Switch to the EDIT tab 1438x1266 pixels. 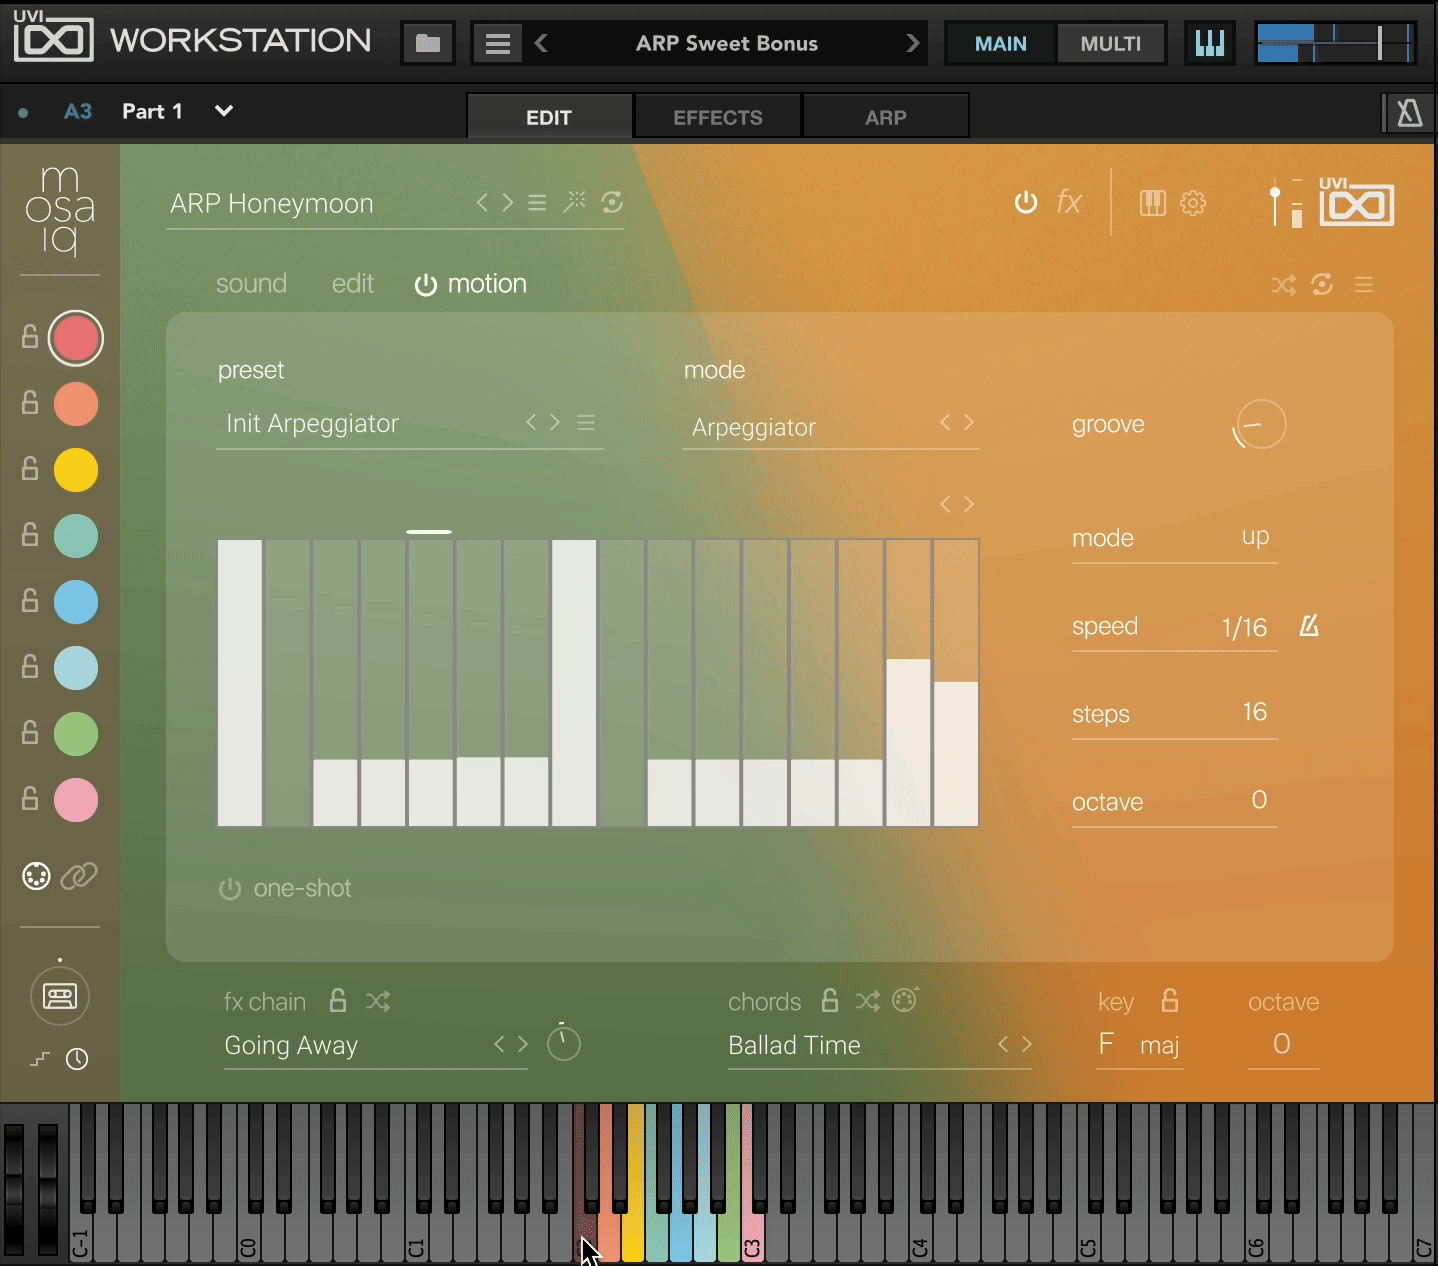(x=549, y=117)
